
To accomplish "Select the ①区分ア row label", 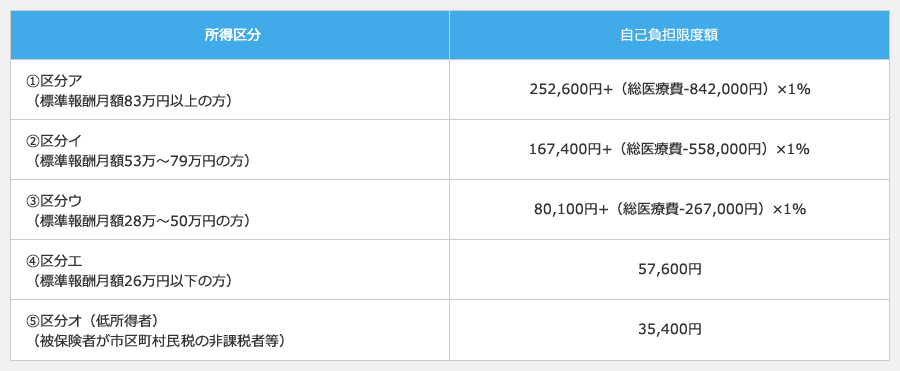I will (x=50, y=79).
